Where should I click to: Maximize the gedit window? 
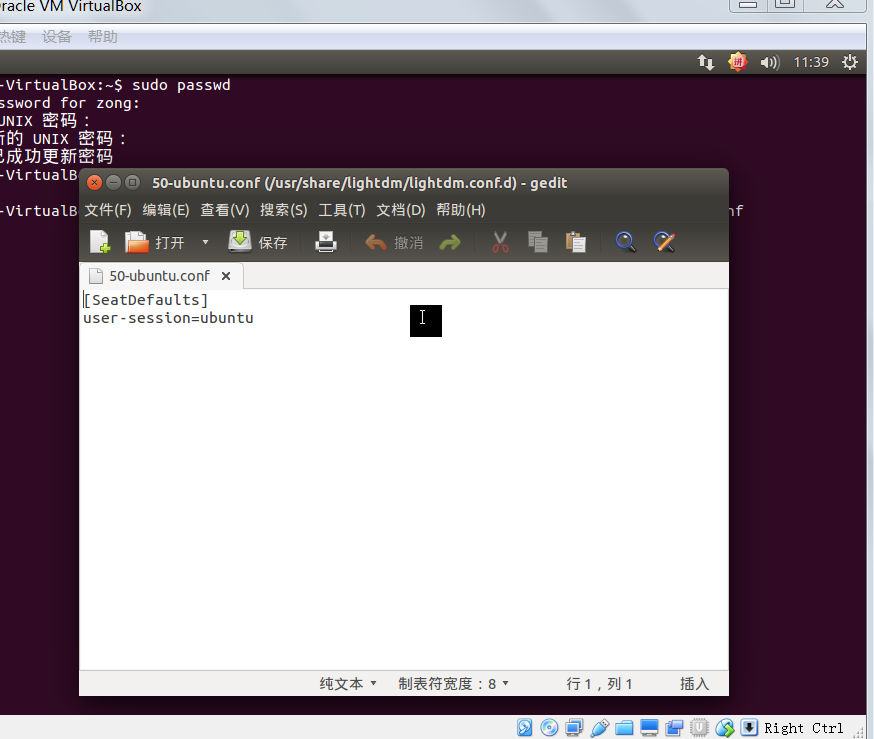132,182
